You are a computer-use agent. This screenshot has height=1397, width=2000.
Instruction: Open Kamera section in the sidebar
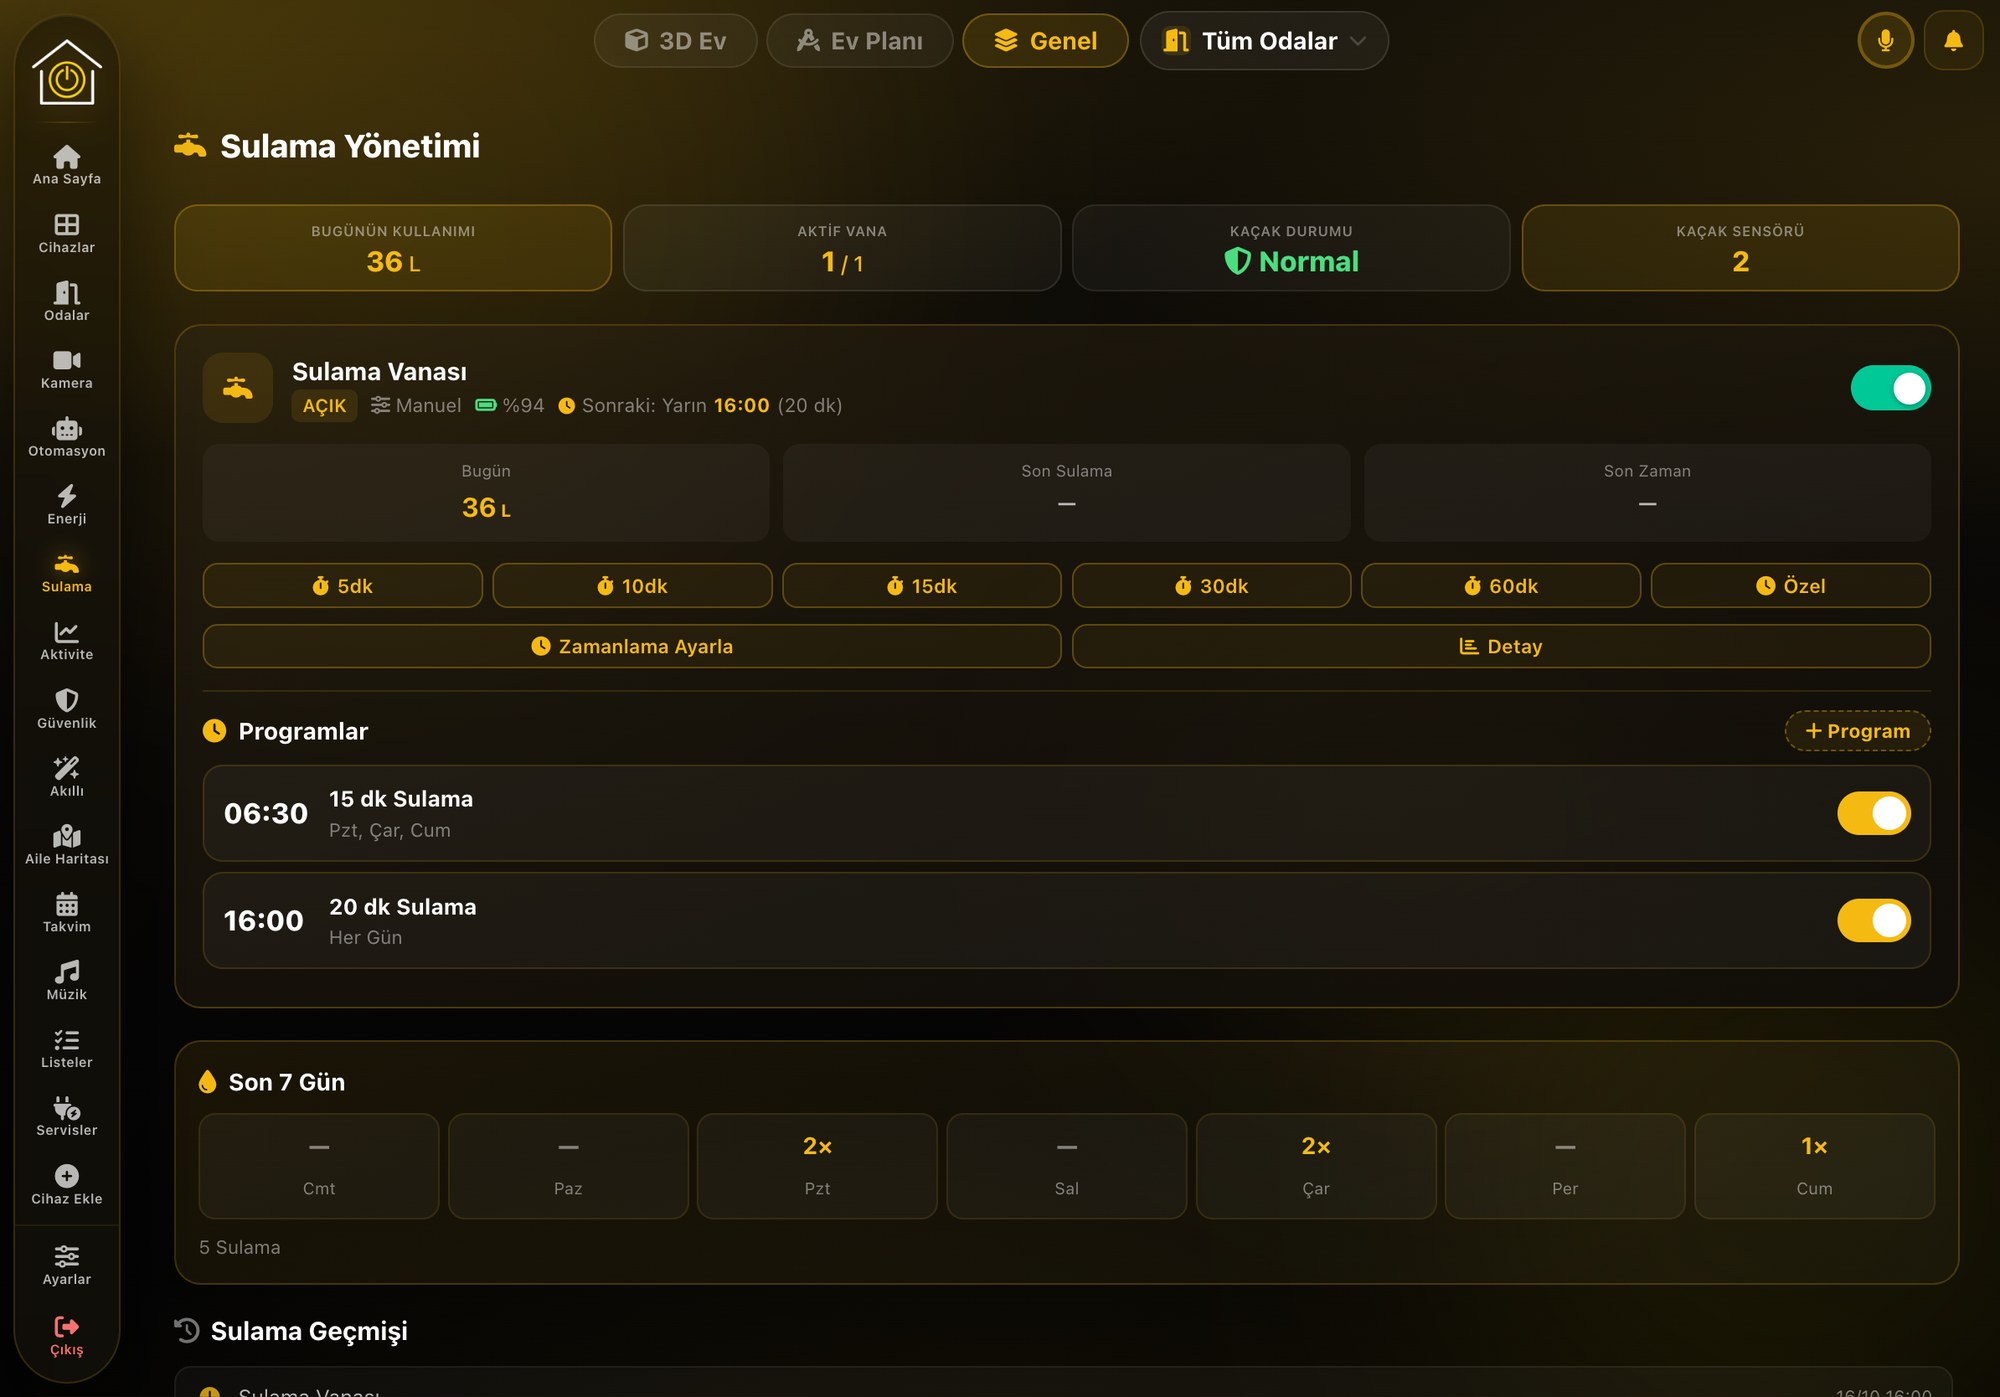click(x=66, y=369)
